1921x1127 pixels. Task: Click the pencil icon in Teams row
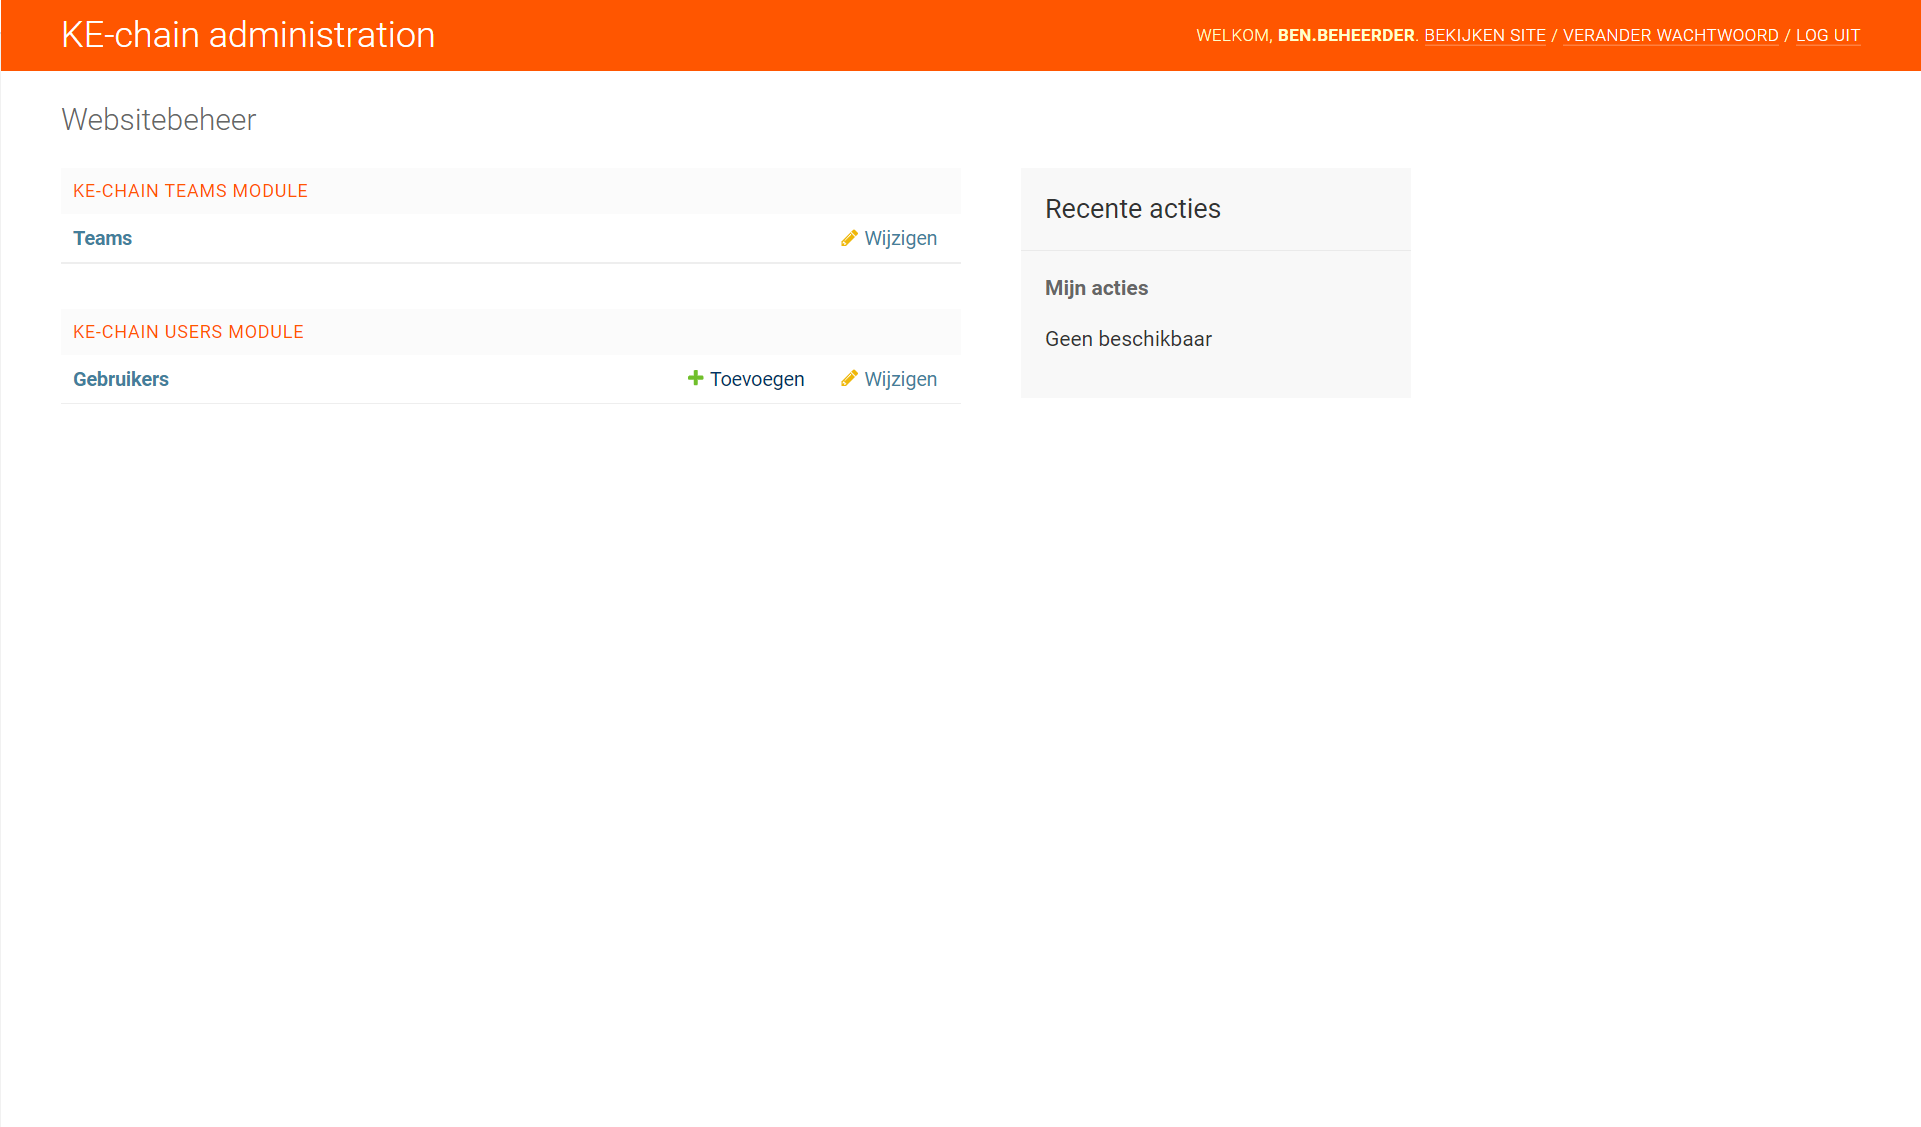[x=849, y=238]
